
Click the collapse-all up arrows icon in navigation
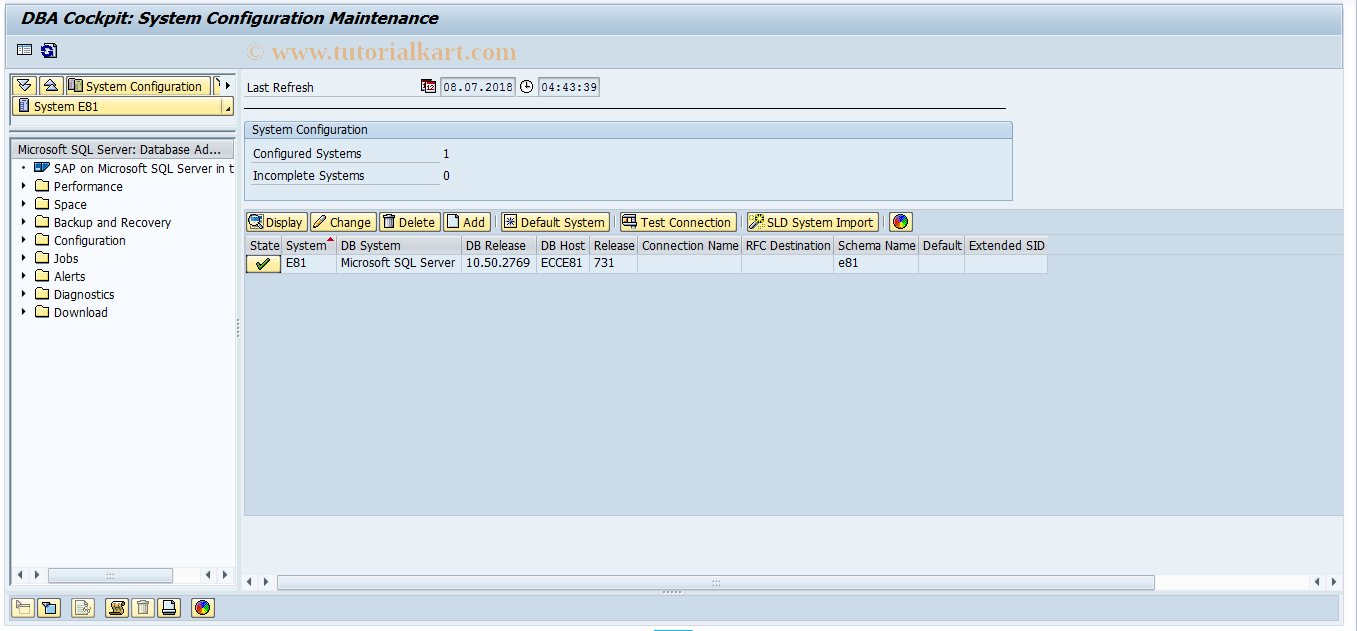point(50,86)
